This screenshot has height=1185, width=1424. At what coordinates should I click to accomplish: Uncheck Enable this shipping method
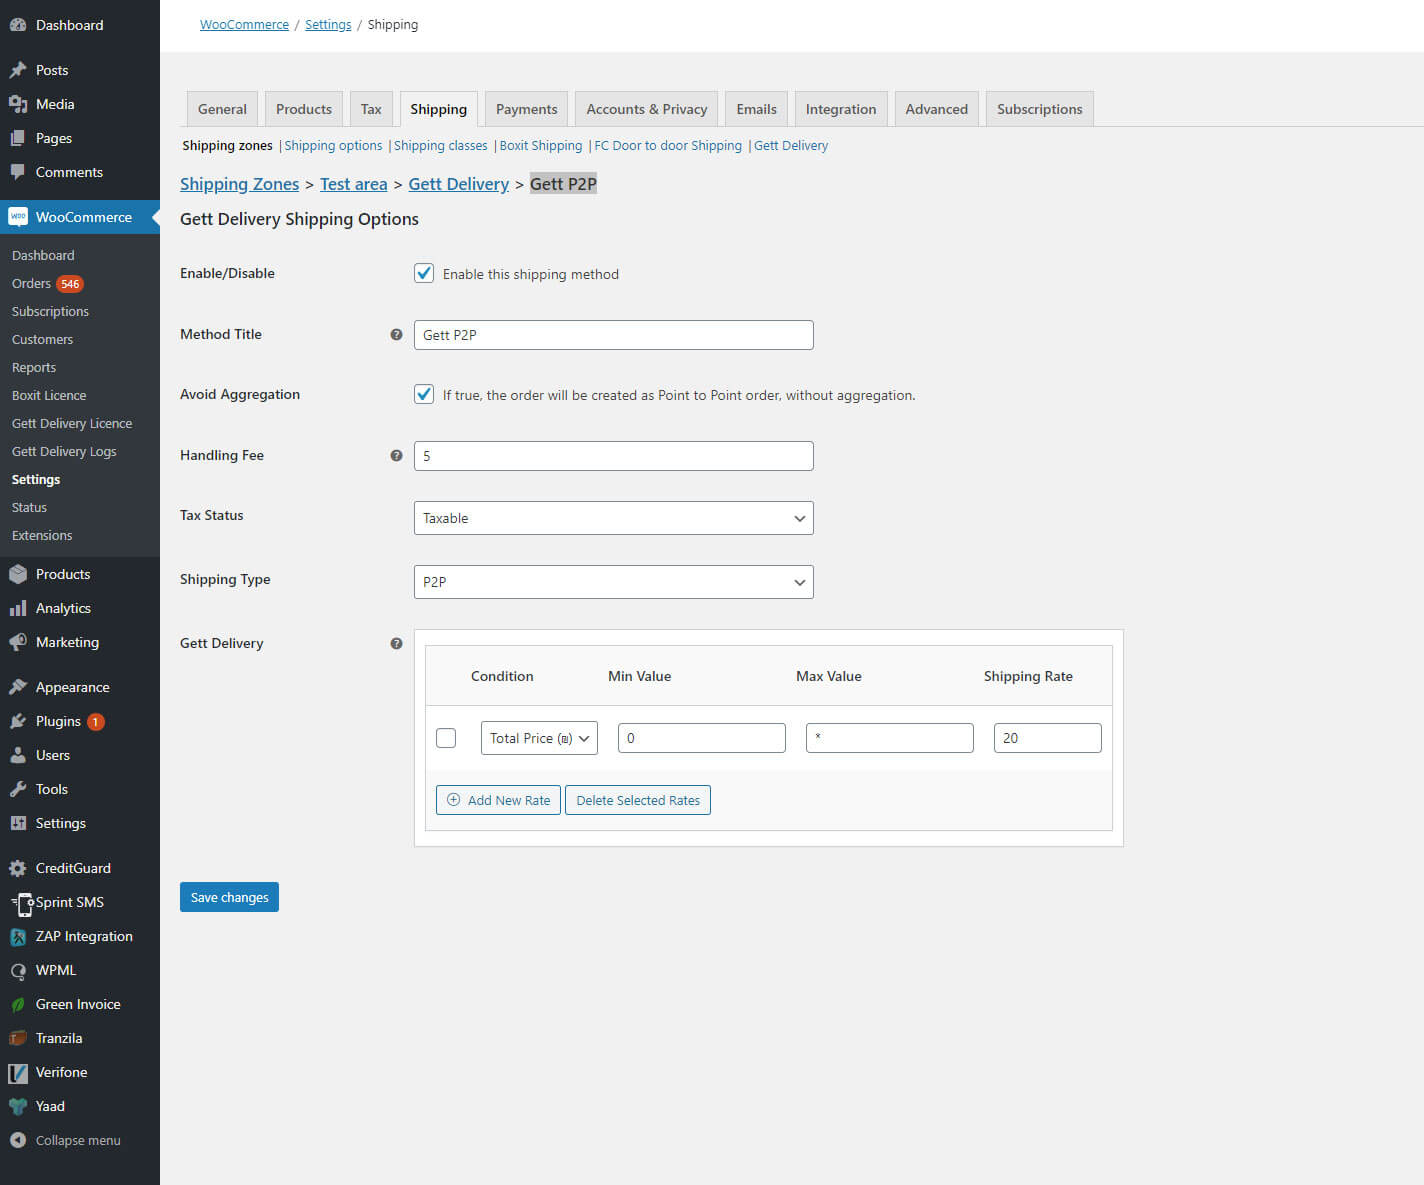(x=424, y=274)
